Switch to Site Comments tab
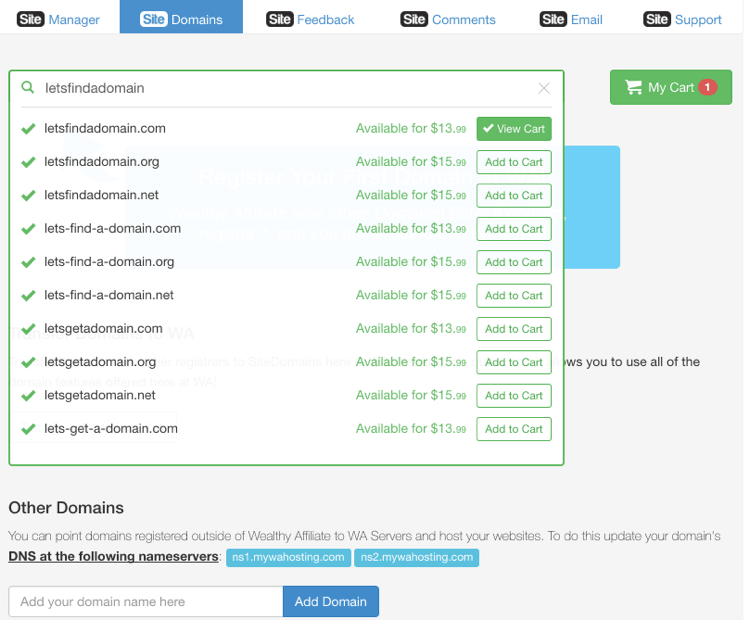 click(x=448, y=19)
